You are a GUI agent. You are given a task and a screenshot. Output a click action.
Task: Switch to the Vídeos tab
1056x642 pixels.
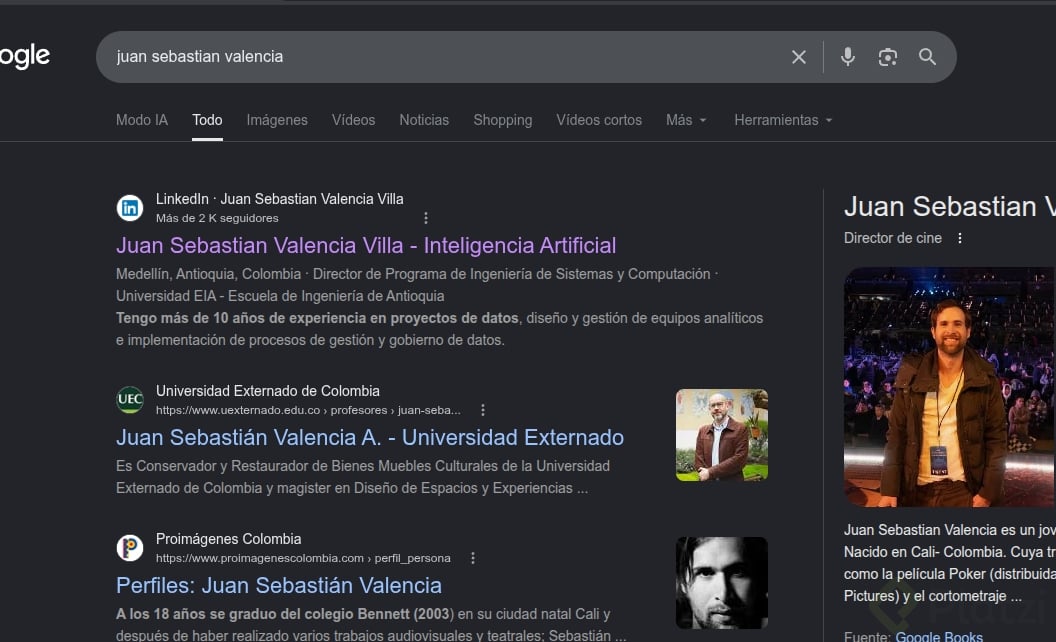click(x=354, y=120)
